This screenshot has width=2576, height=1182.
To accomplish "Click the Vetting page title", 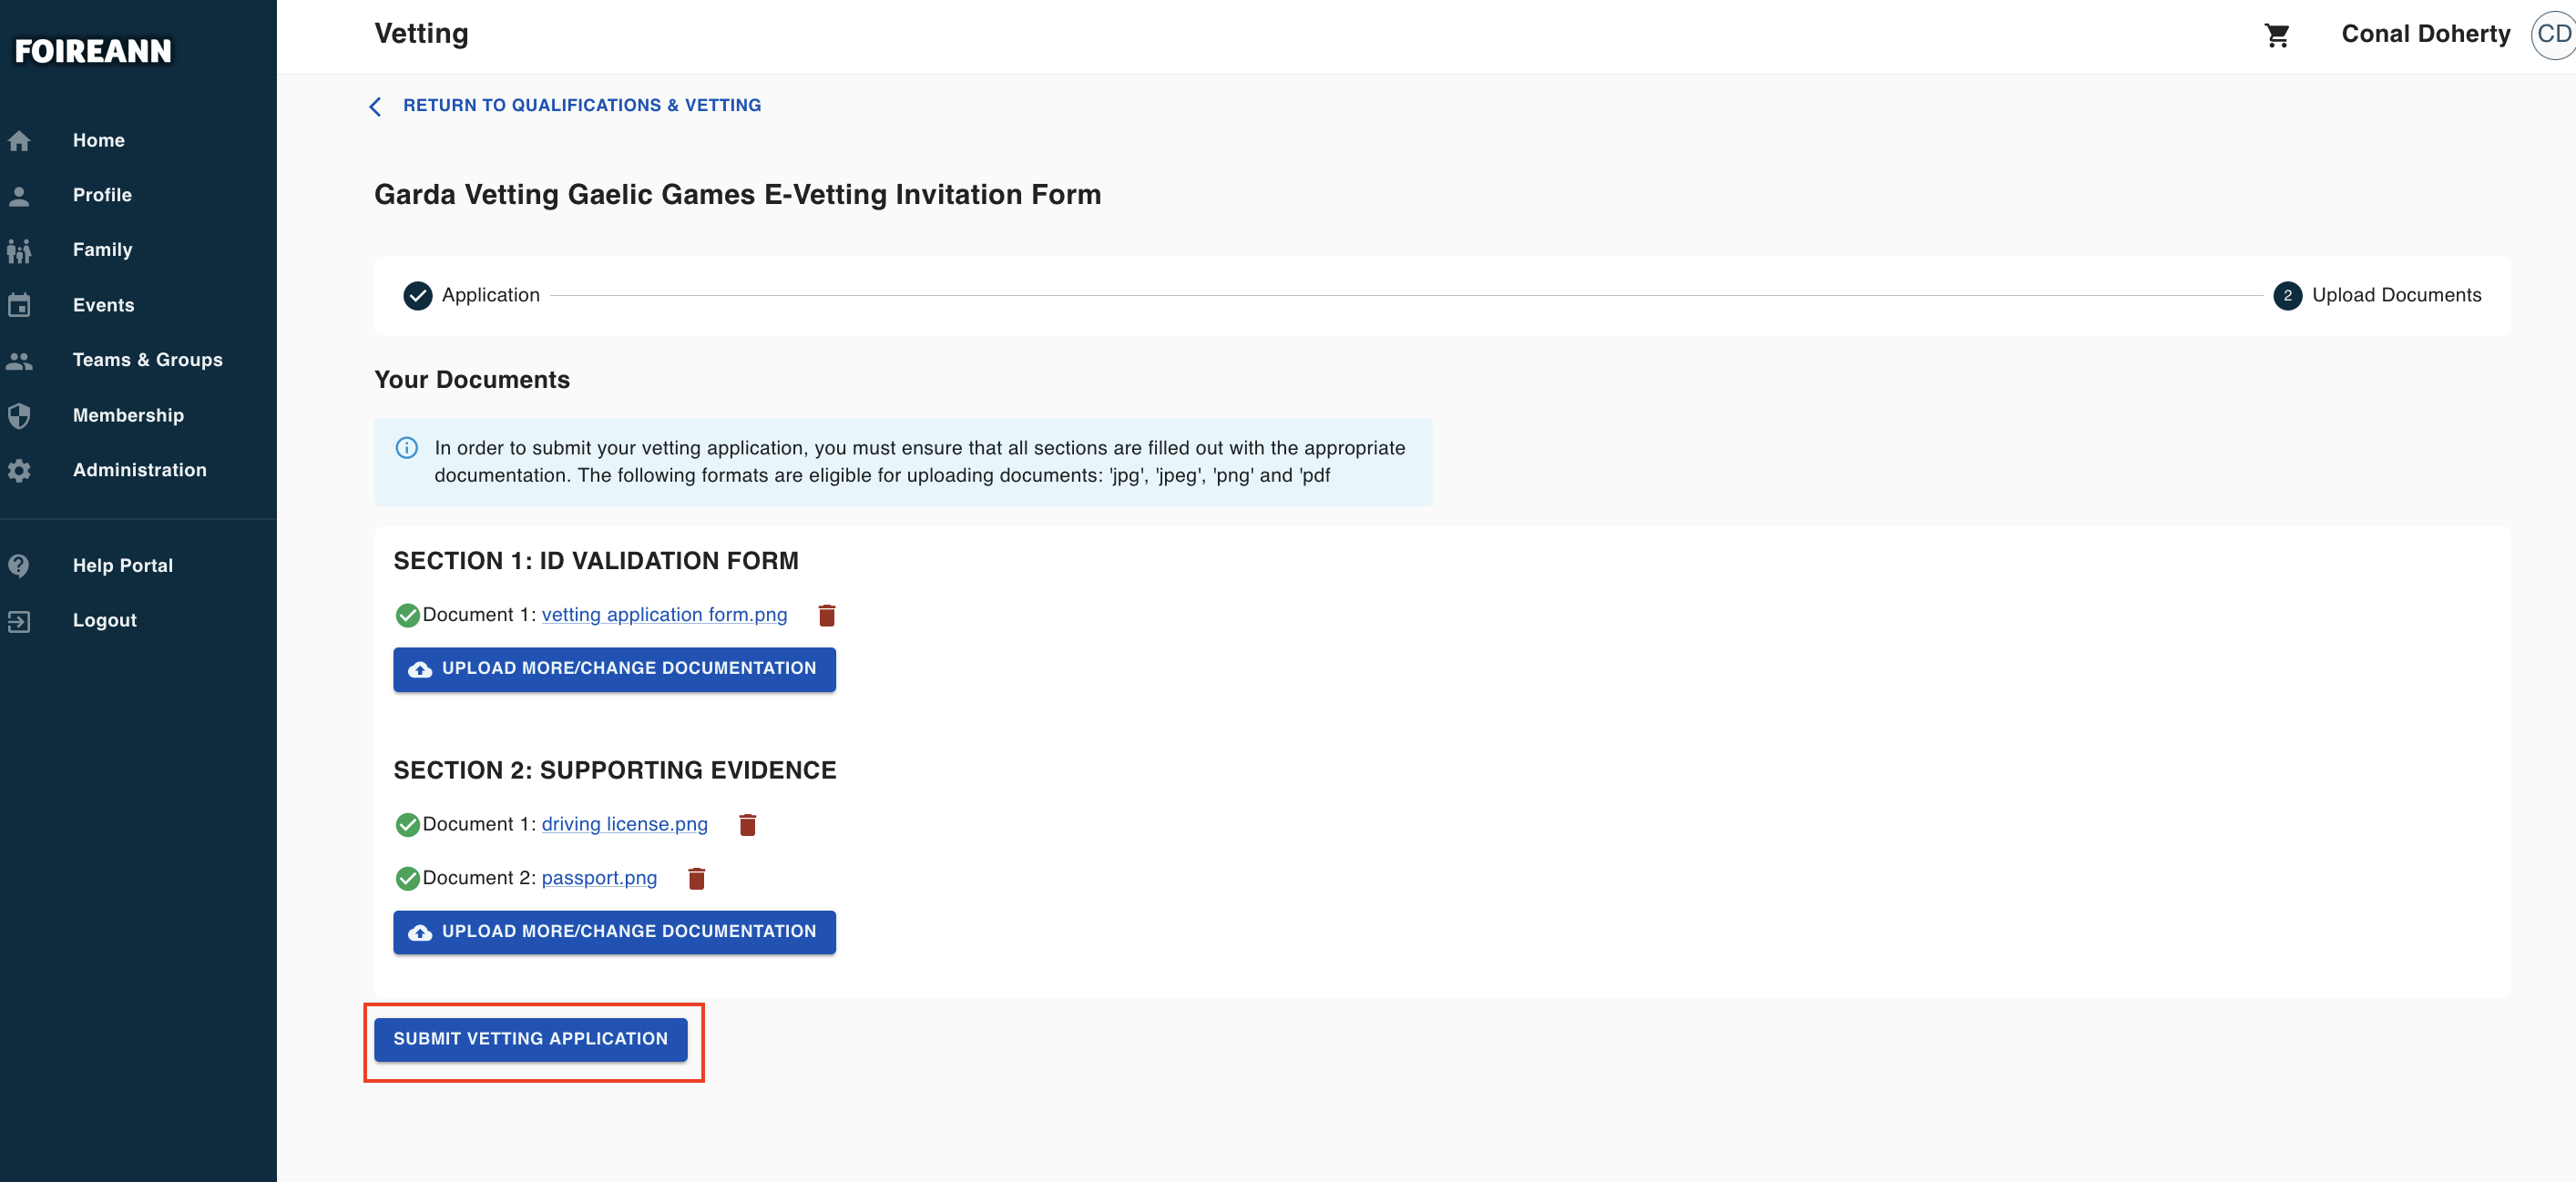I will 421,34.
